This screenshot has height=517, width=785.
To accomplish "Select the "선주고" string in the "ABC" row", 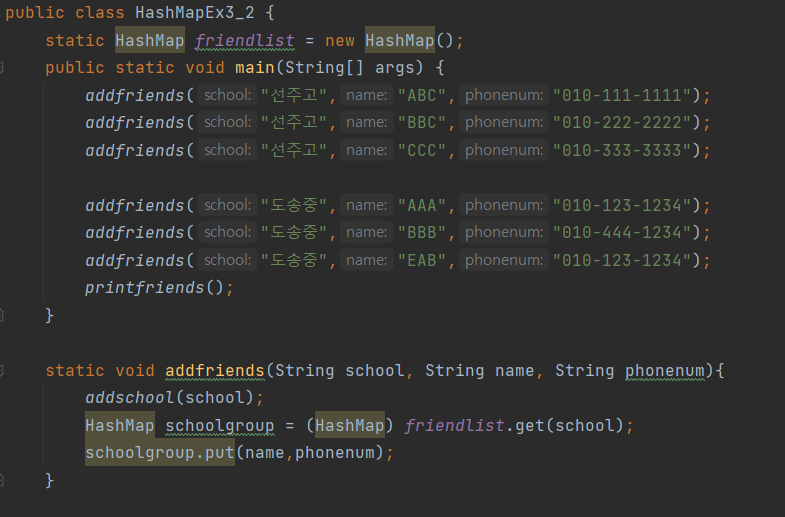I will (x=294, y=95).
